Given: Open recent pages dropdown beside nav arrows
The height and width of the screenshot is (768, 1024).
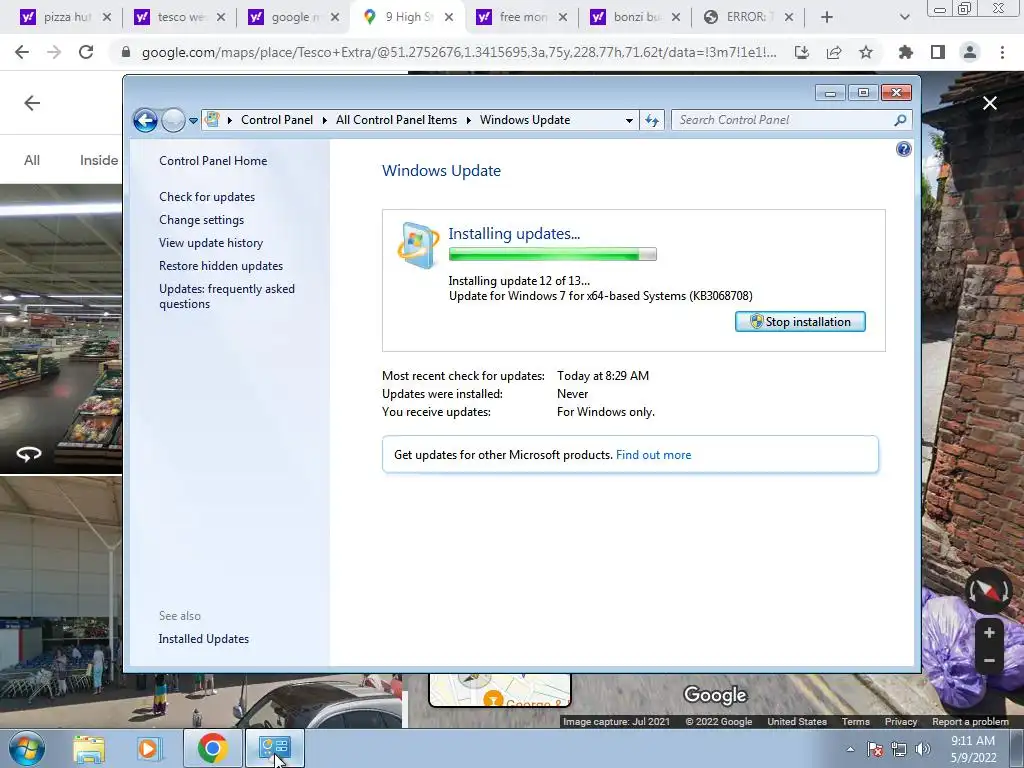Looking at the screenshot, I should tap(193, 121).
